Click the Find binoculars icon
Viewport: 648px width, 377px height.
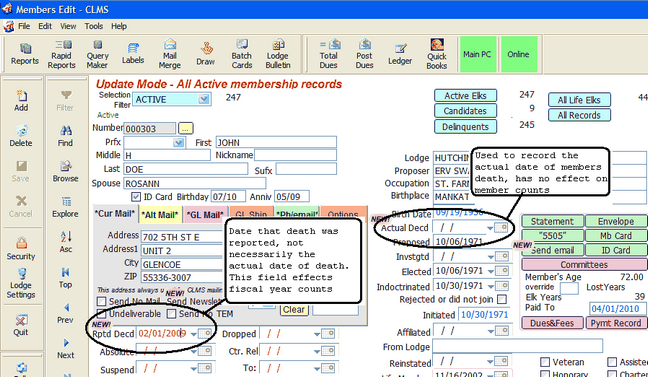click(65, 136)
